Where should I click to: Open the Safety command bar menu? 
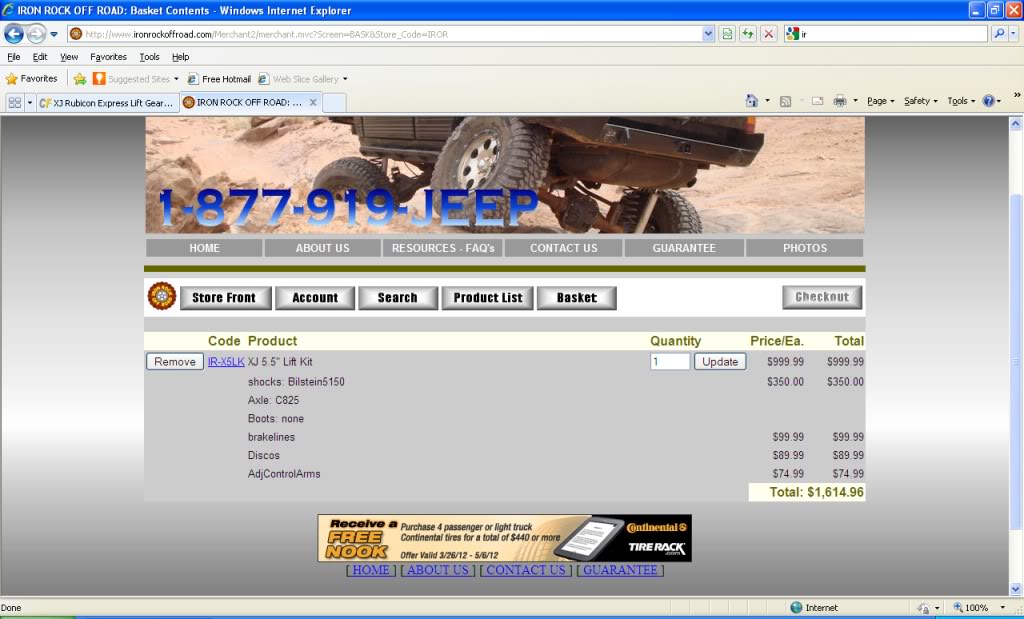tap(920, 101)
